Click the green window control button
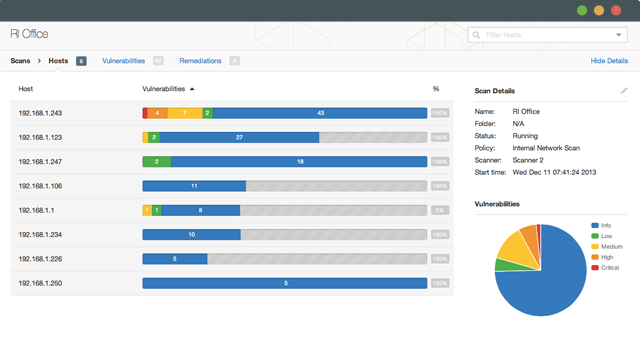Image resolution: width=640 pixels, height=360 pixels. tap(582, 11)
